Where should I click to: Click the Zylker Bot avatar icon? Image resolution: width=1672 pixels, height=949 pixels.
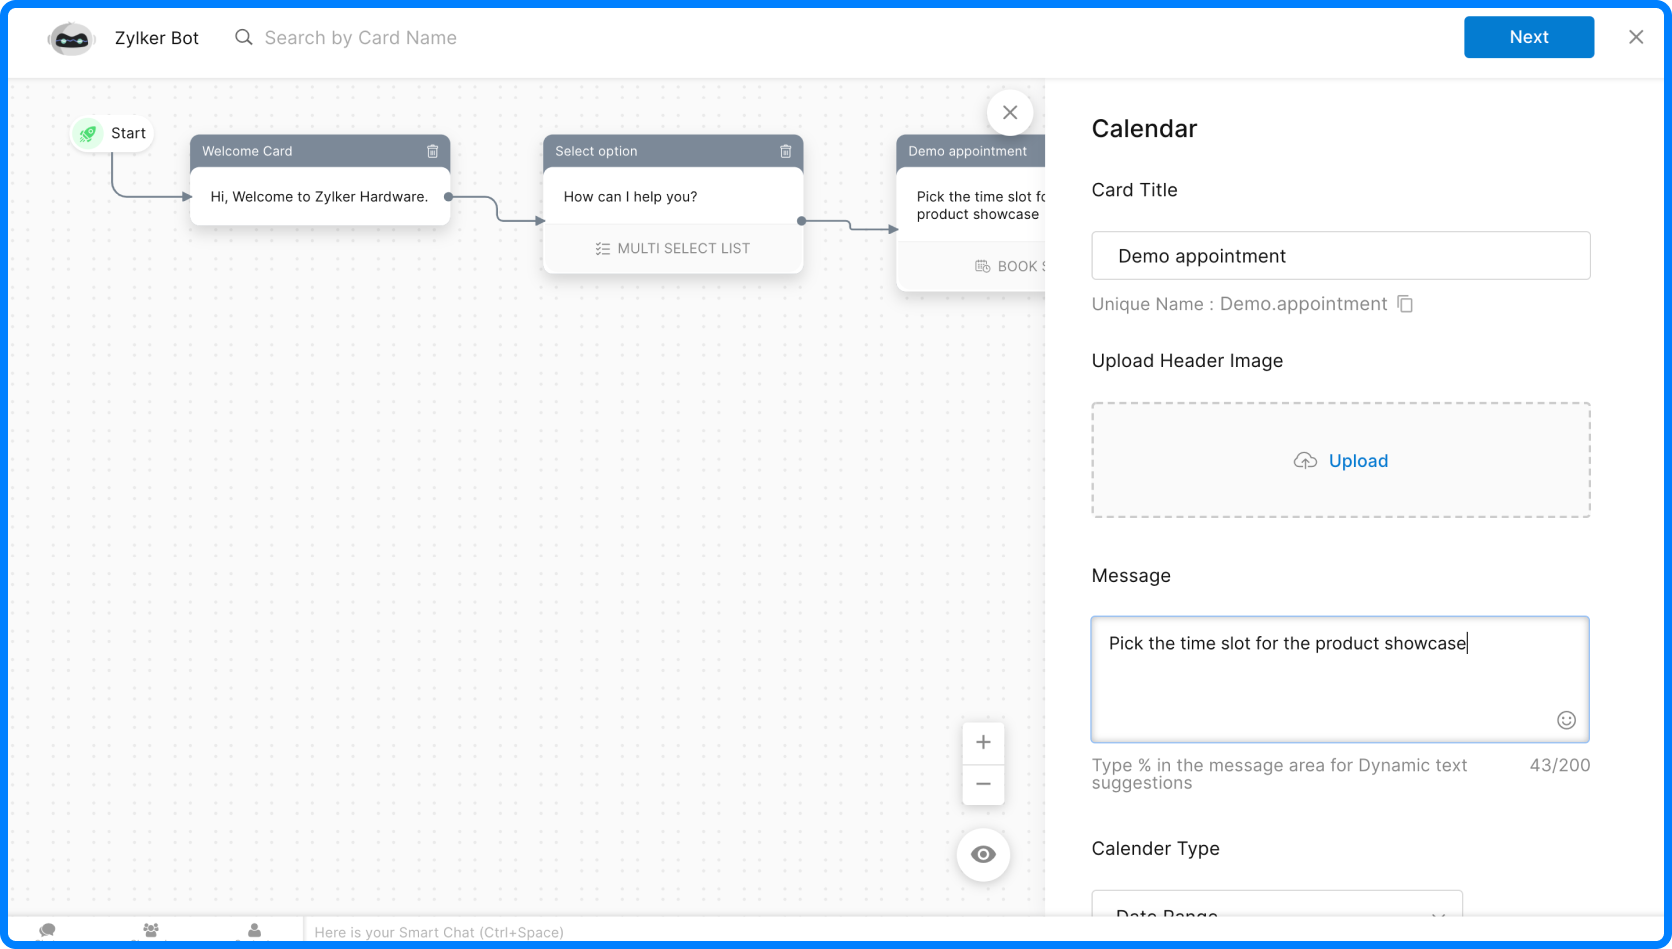click(71, 38)
